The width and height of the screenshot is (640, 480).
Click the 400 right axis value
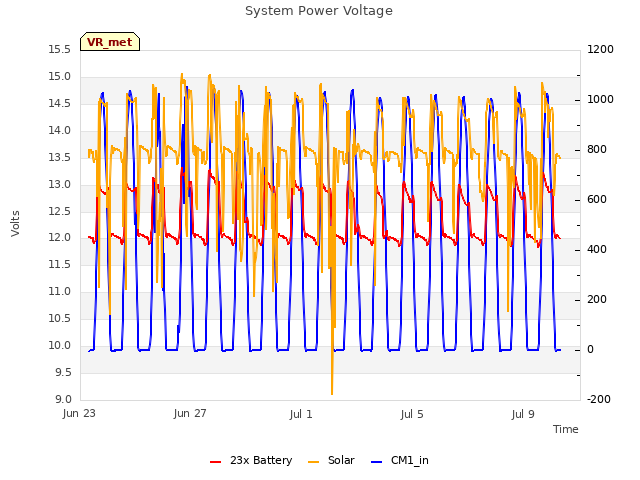[x=597, y=249]
